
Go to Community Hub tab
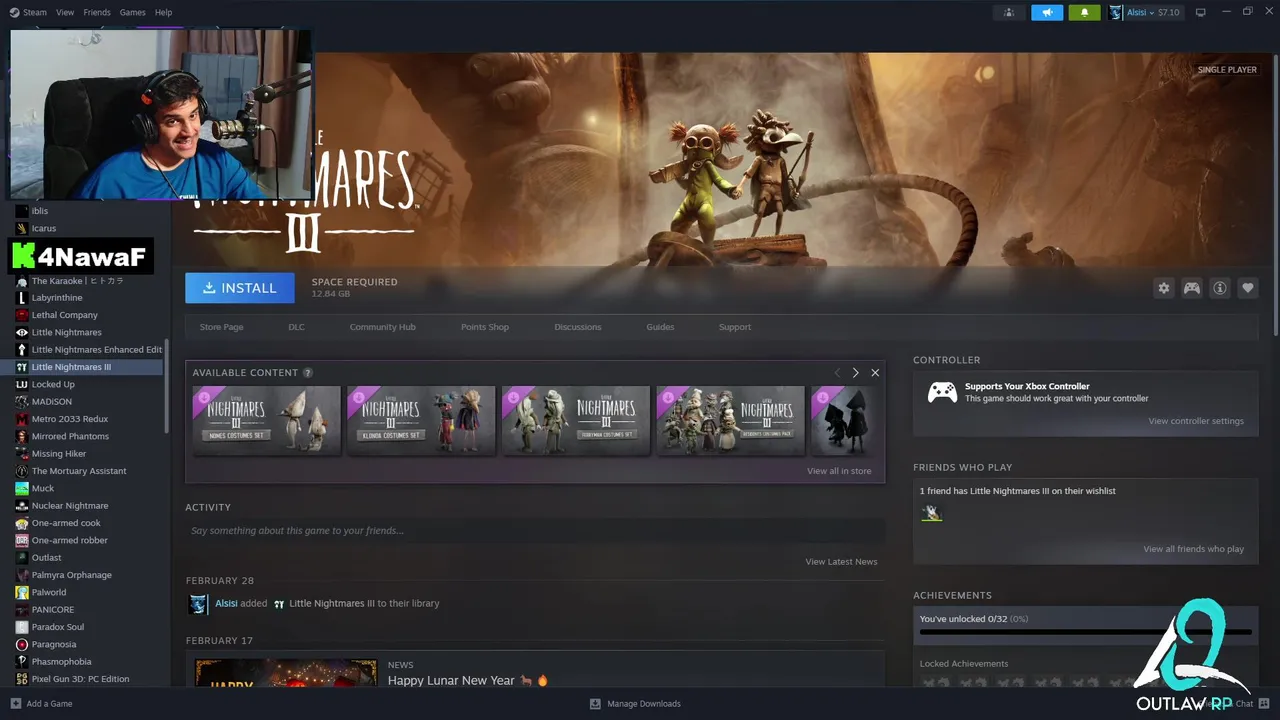[382, 327]
